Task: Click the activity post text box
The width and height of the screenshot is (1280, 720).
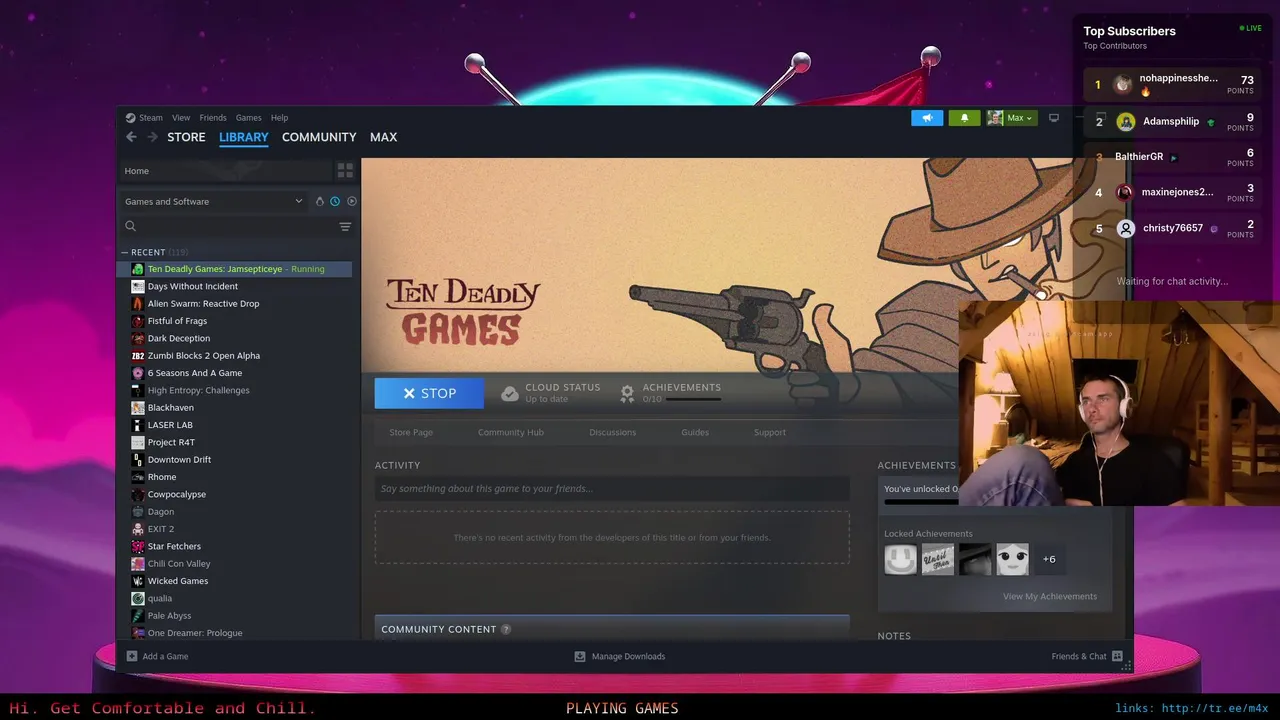Action: 612,489
